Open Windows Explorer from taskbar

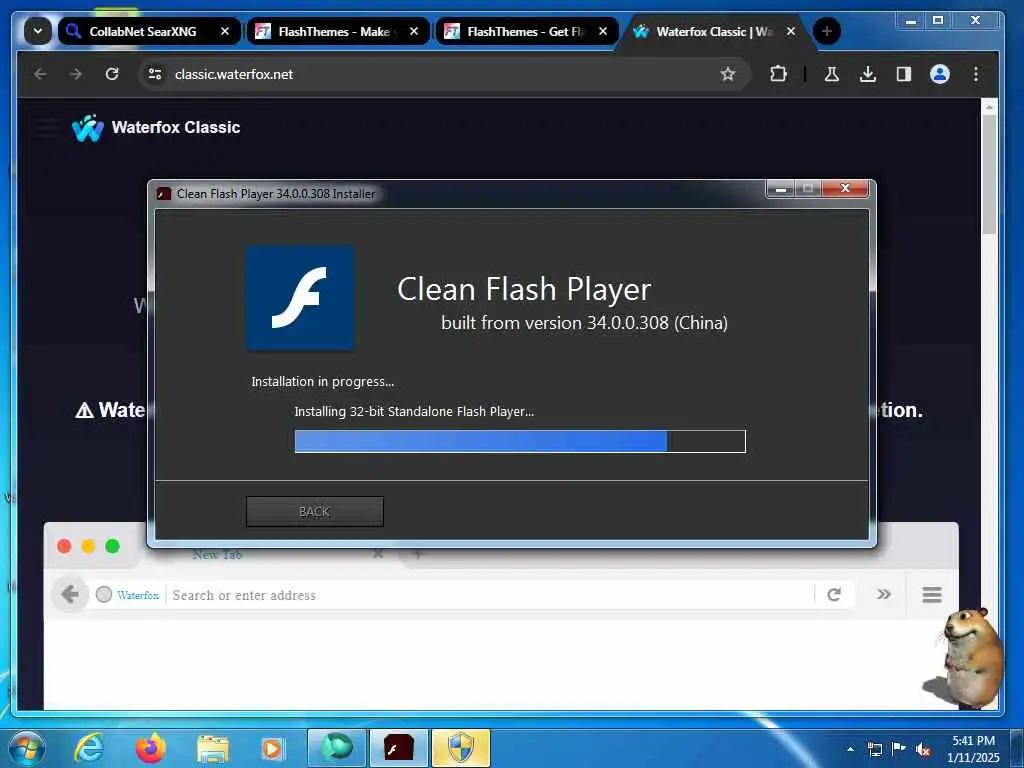pyautogui.click(x=213, y=748)
